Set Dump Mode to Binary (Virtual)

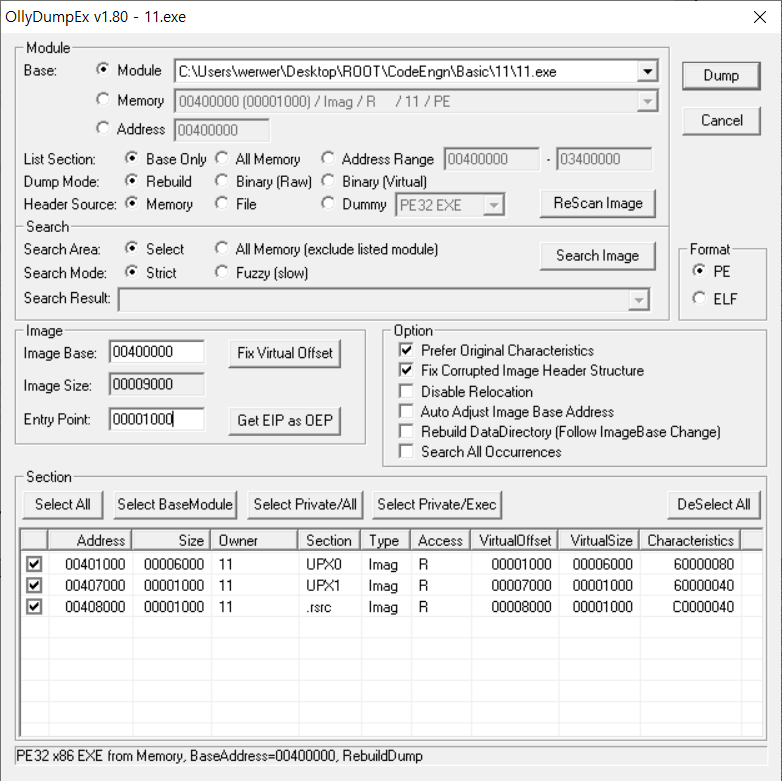pyautogui.click(x=328, y=181)
